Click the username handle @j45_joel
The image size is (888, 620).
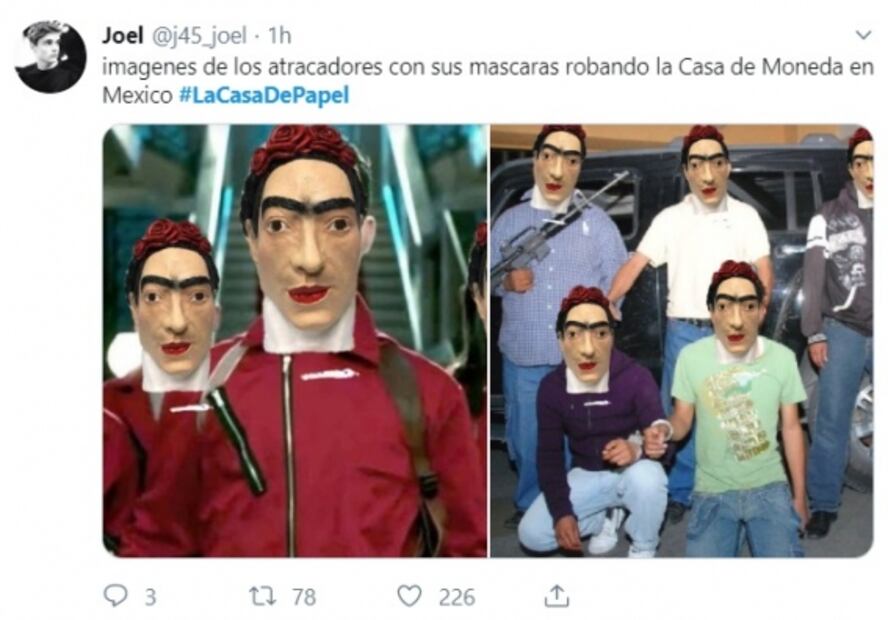tap(198, 36)
